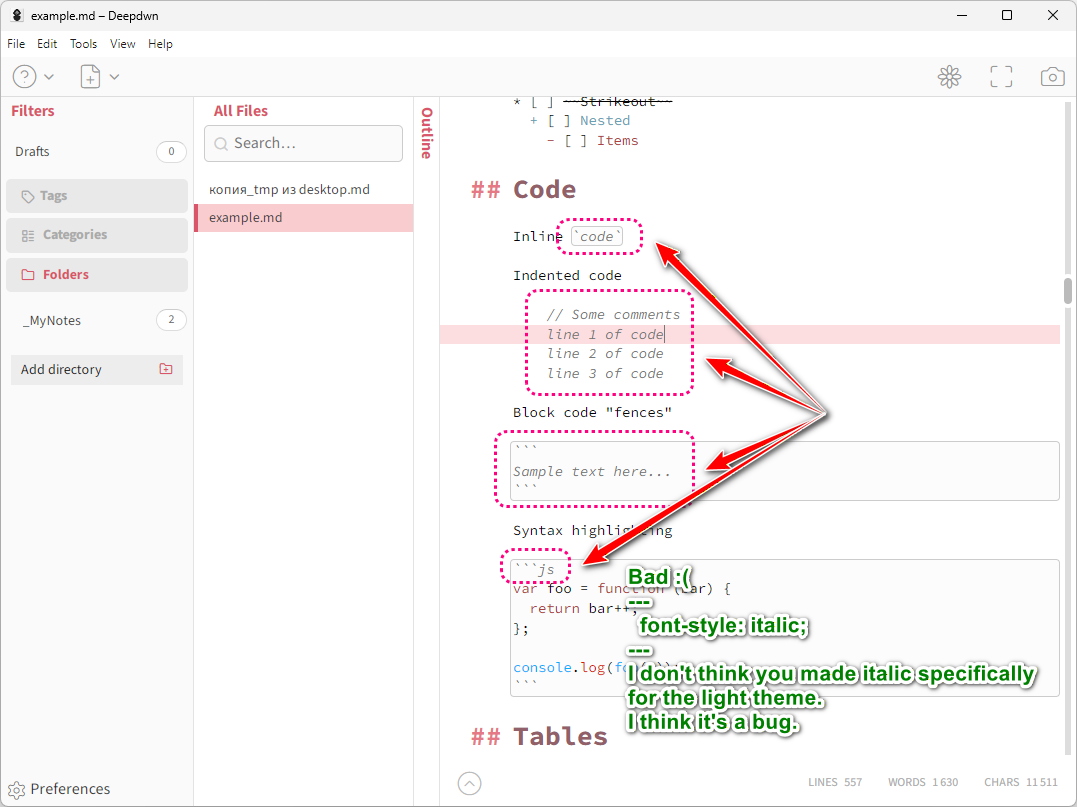Screen dimensions: 1077x807
Task: Click the 'Indented code' text line
Action: (x=567, y=275)
